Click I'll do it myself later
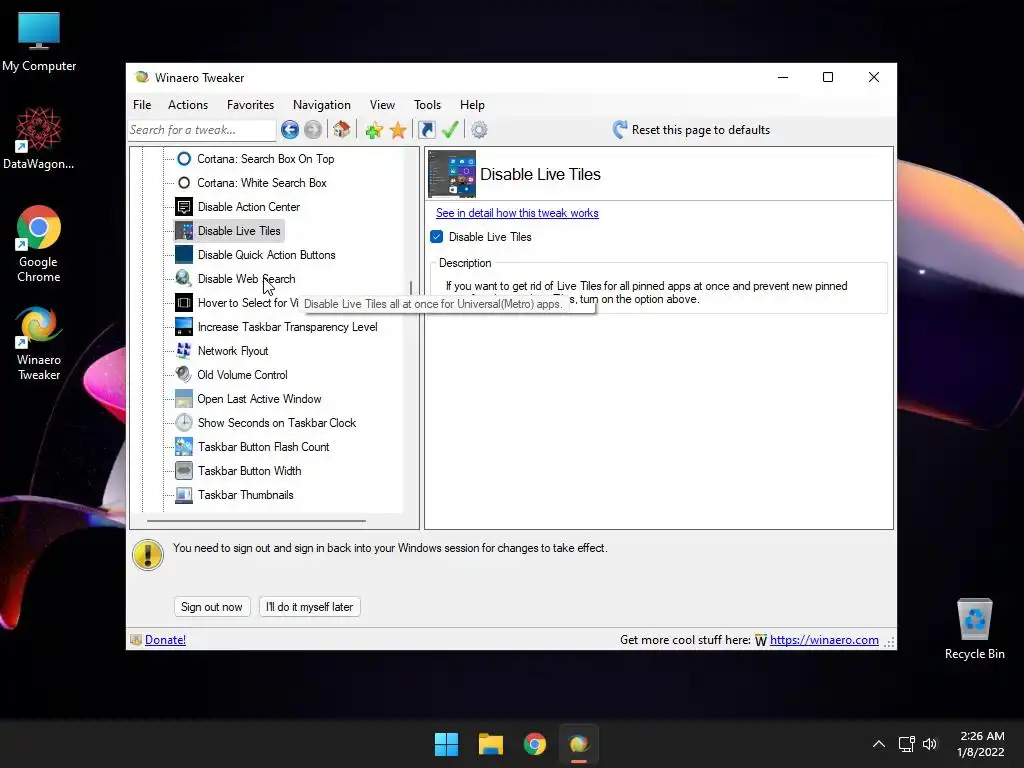Screen dimensions: 1024x768 310,607
